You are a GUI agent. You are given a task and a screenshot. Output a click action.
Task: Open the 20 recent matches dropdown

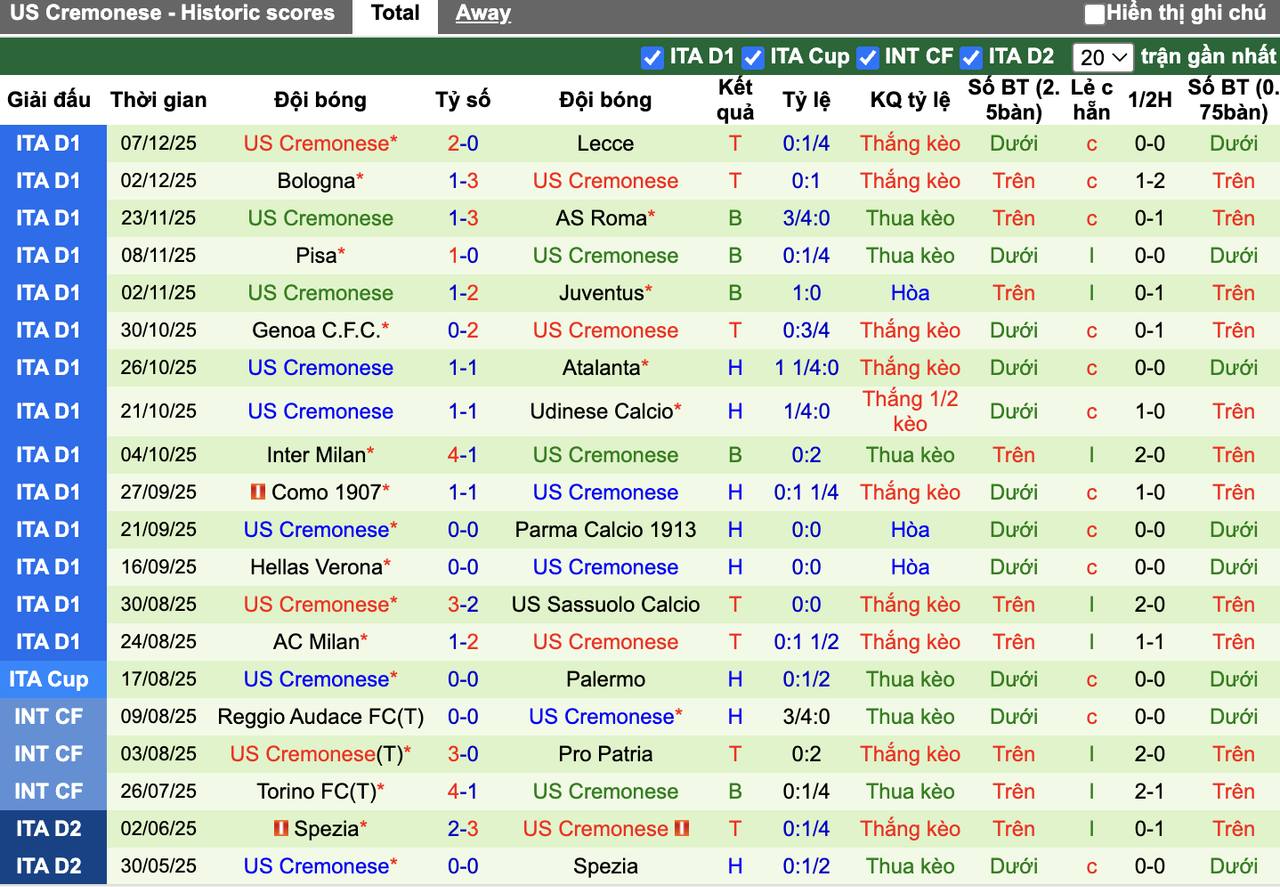point(1104,57)
